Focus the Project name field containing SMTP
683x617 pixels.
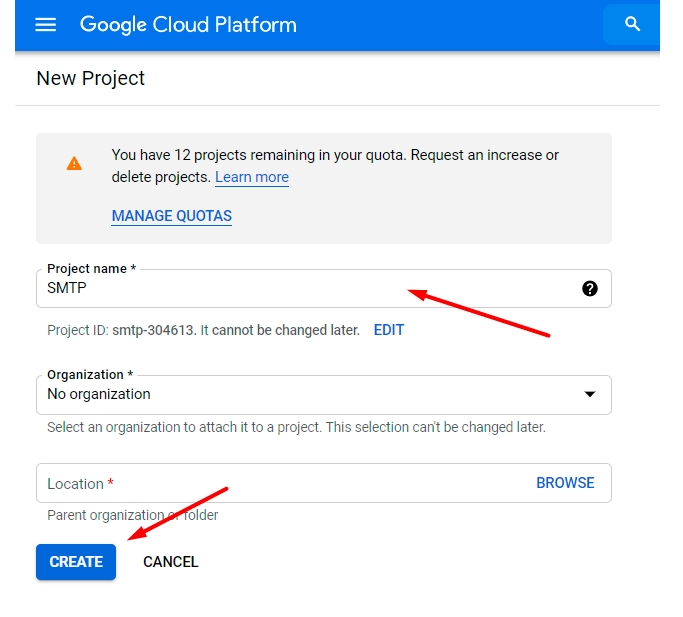point(300,290)
